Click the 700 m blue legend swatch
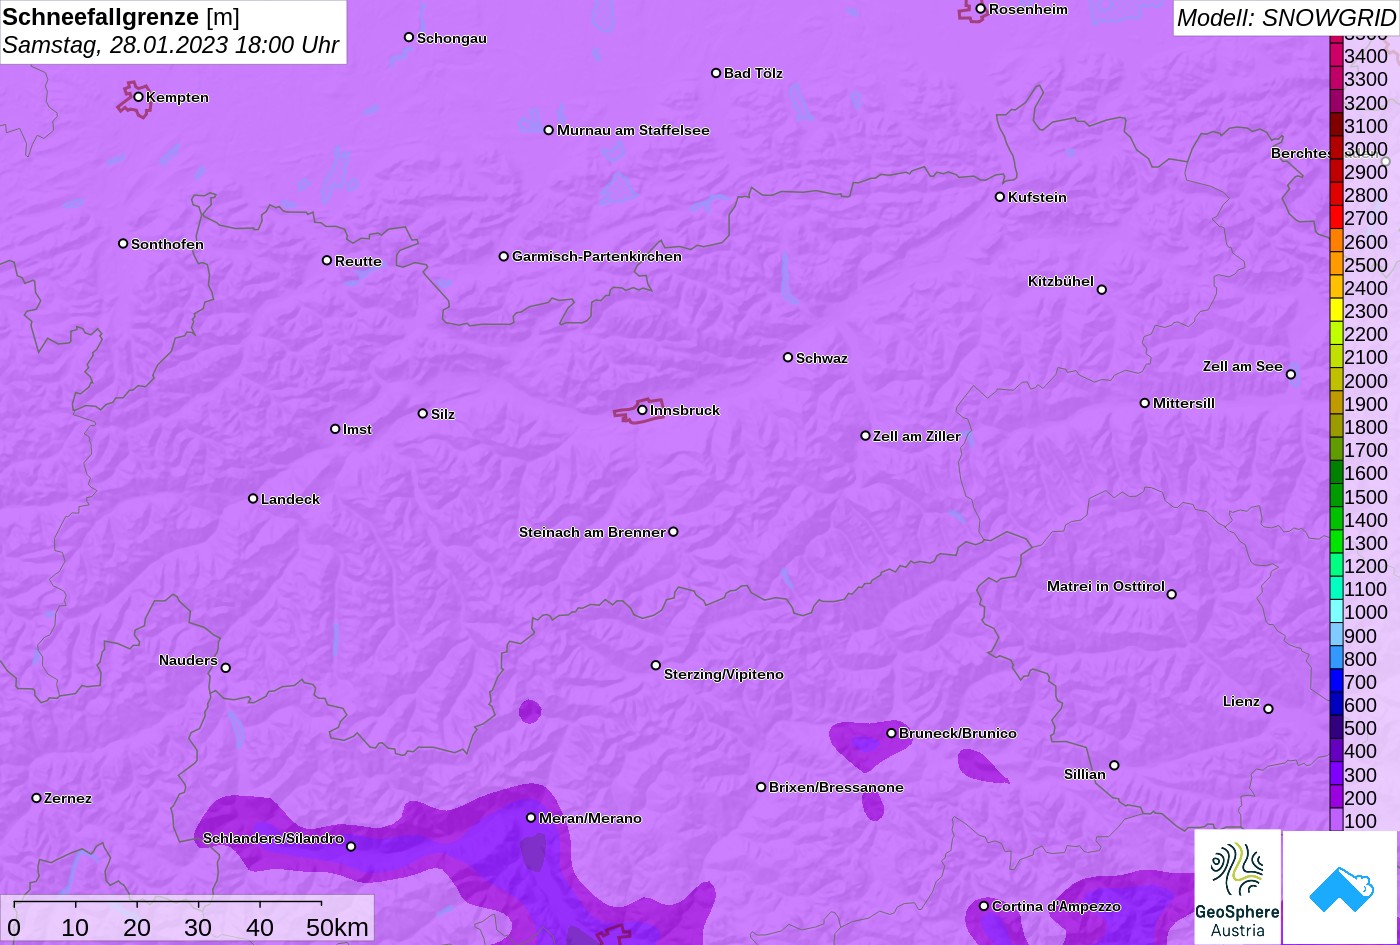Image resolution: width=1400 pixels, height=945 pixels. tap(1336, 681)
